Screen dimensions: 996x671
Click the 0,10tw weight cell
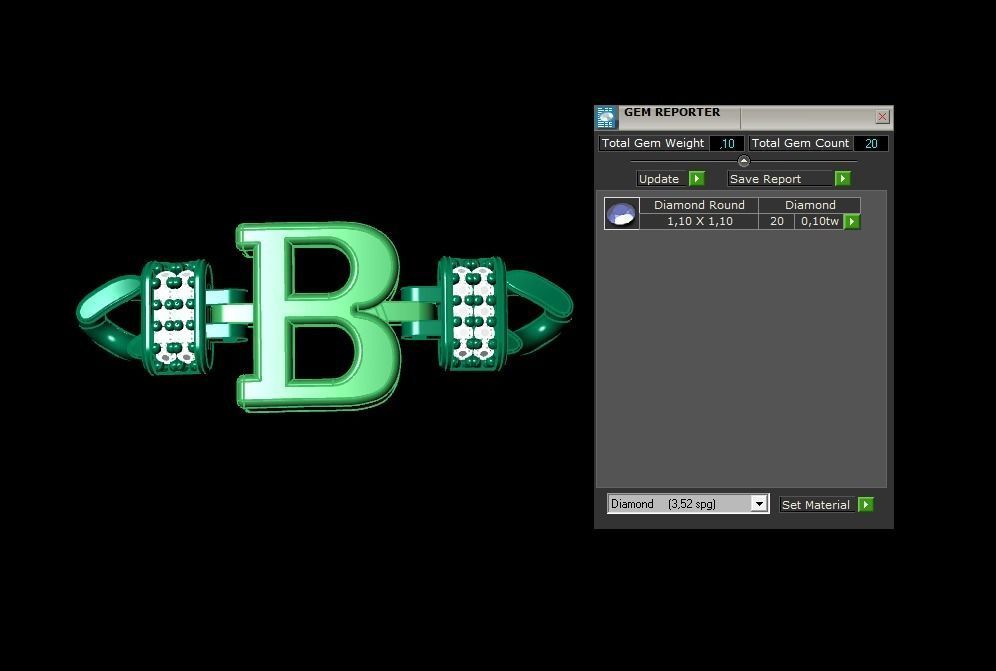tap(819, 221)
